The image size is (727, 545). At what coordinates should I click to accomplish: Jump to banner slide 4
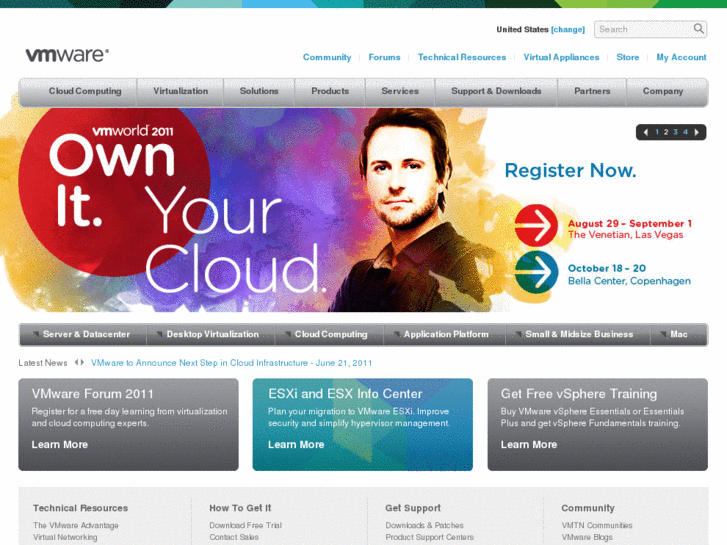(685, 132)
